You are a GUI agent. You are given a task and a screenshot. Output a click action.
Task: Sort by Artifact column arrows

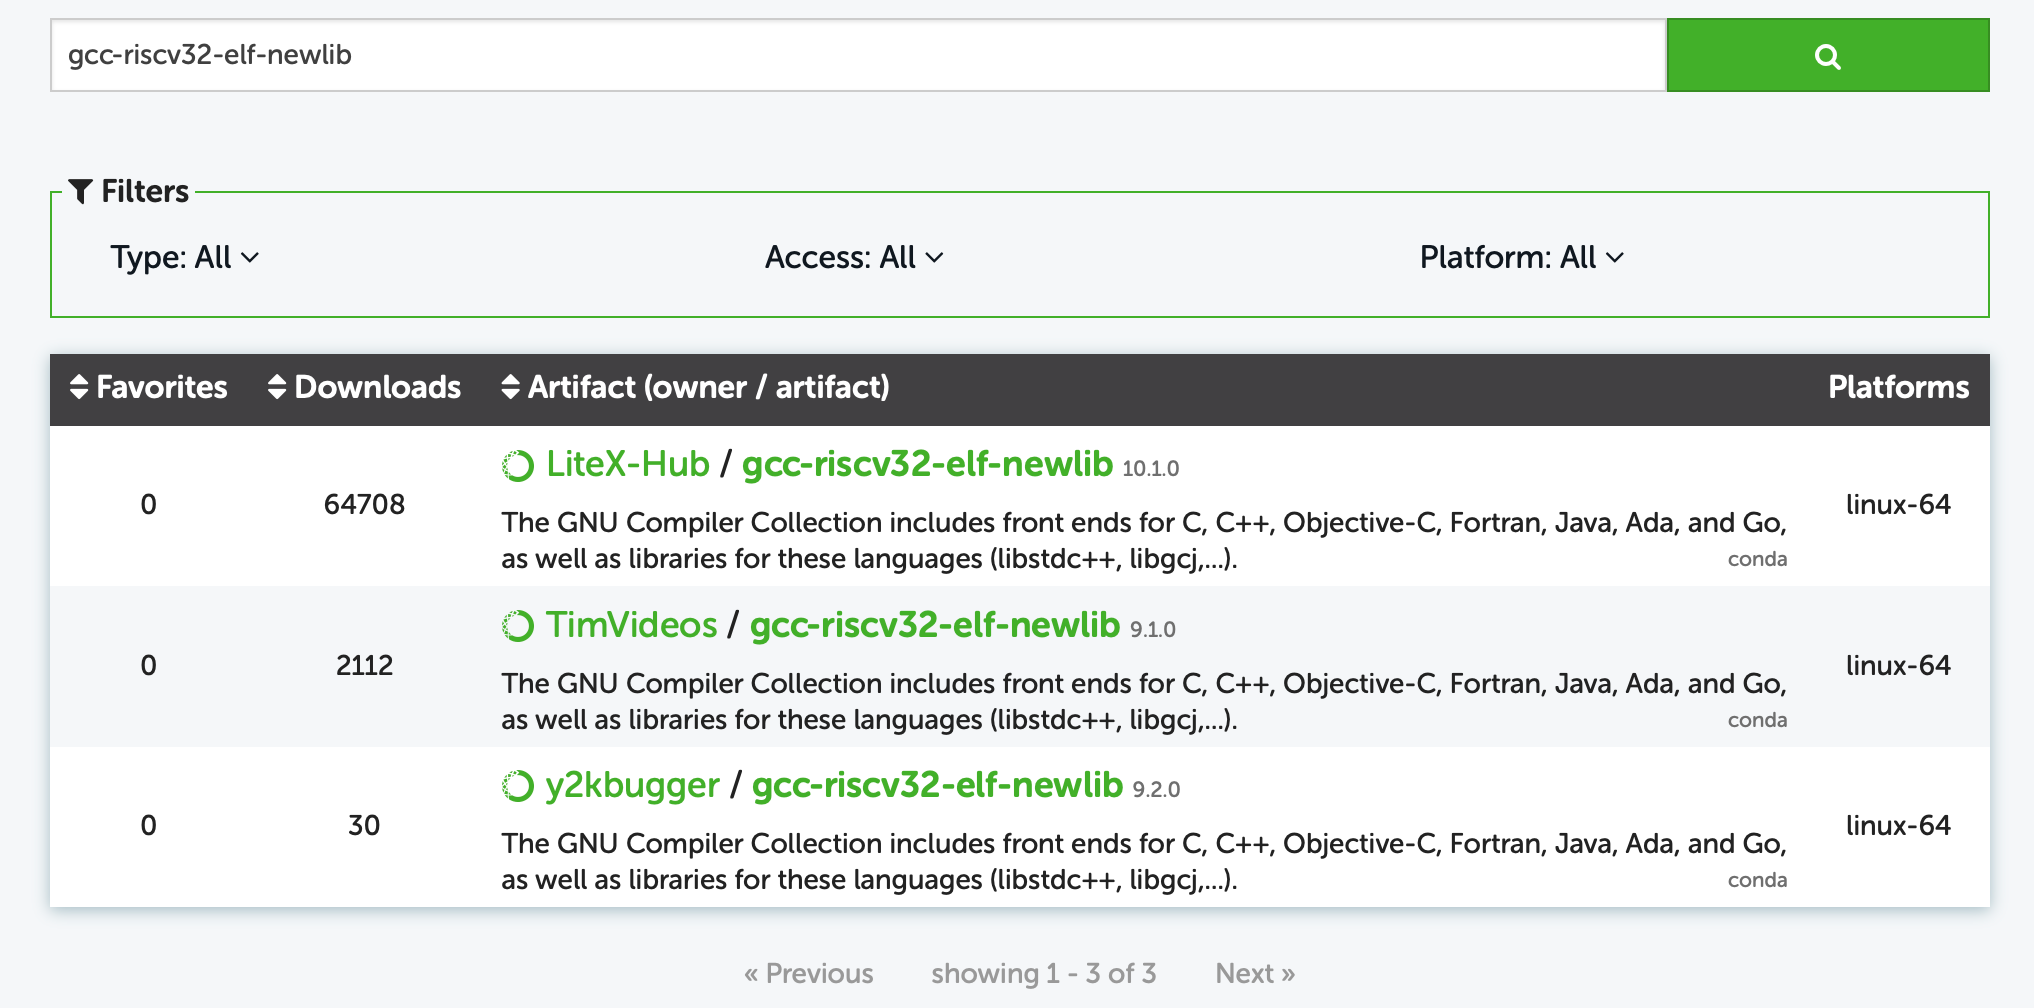tap(510, 387)
